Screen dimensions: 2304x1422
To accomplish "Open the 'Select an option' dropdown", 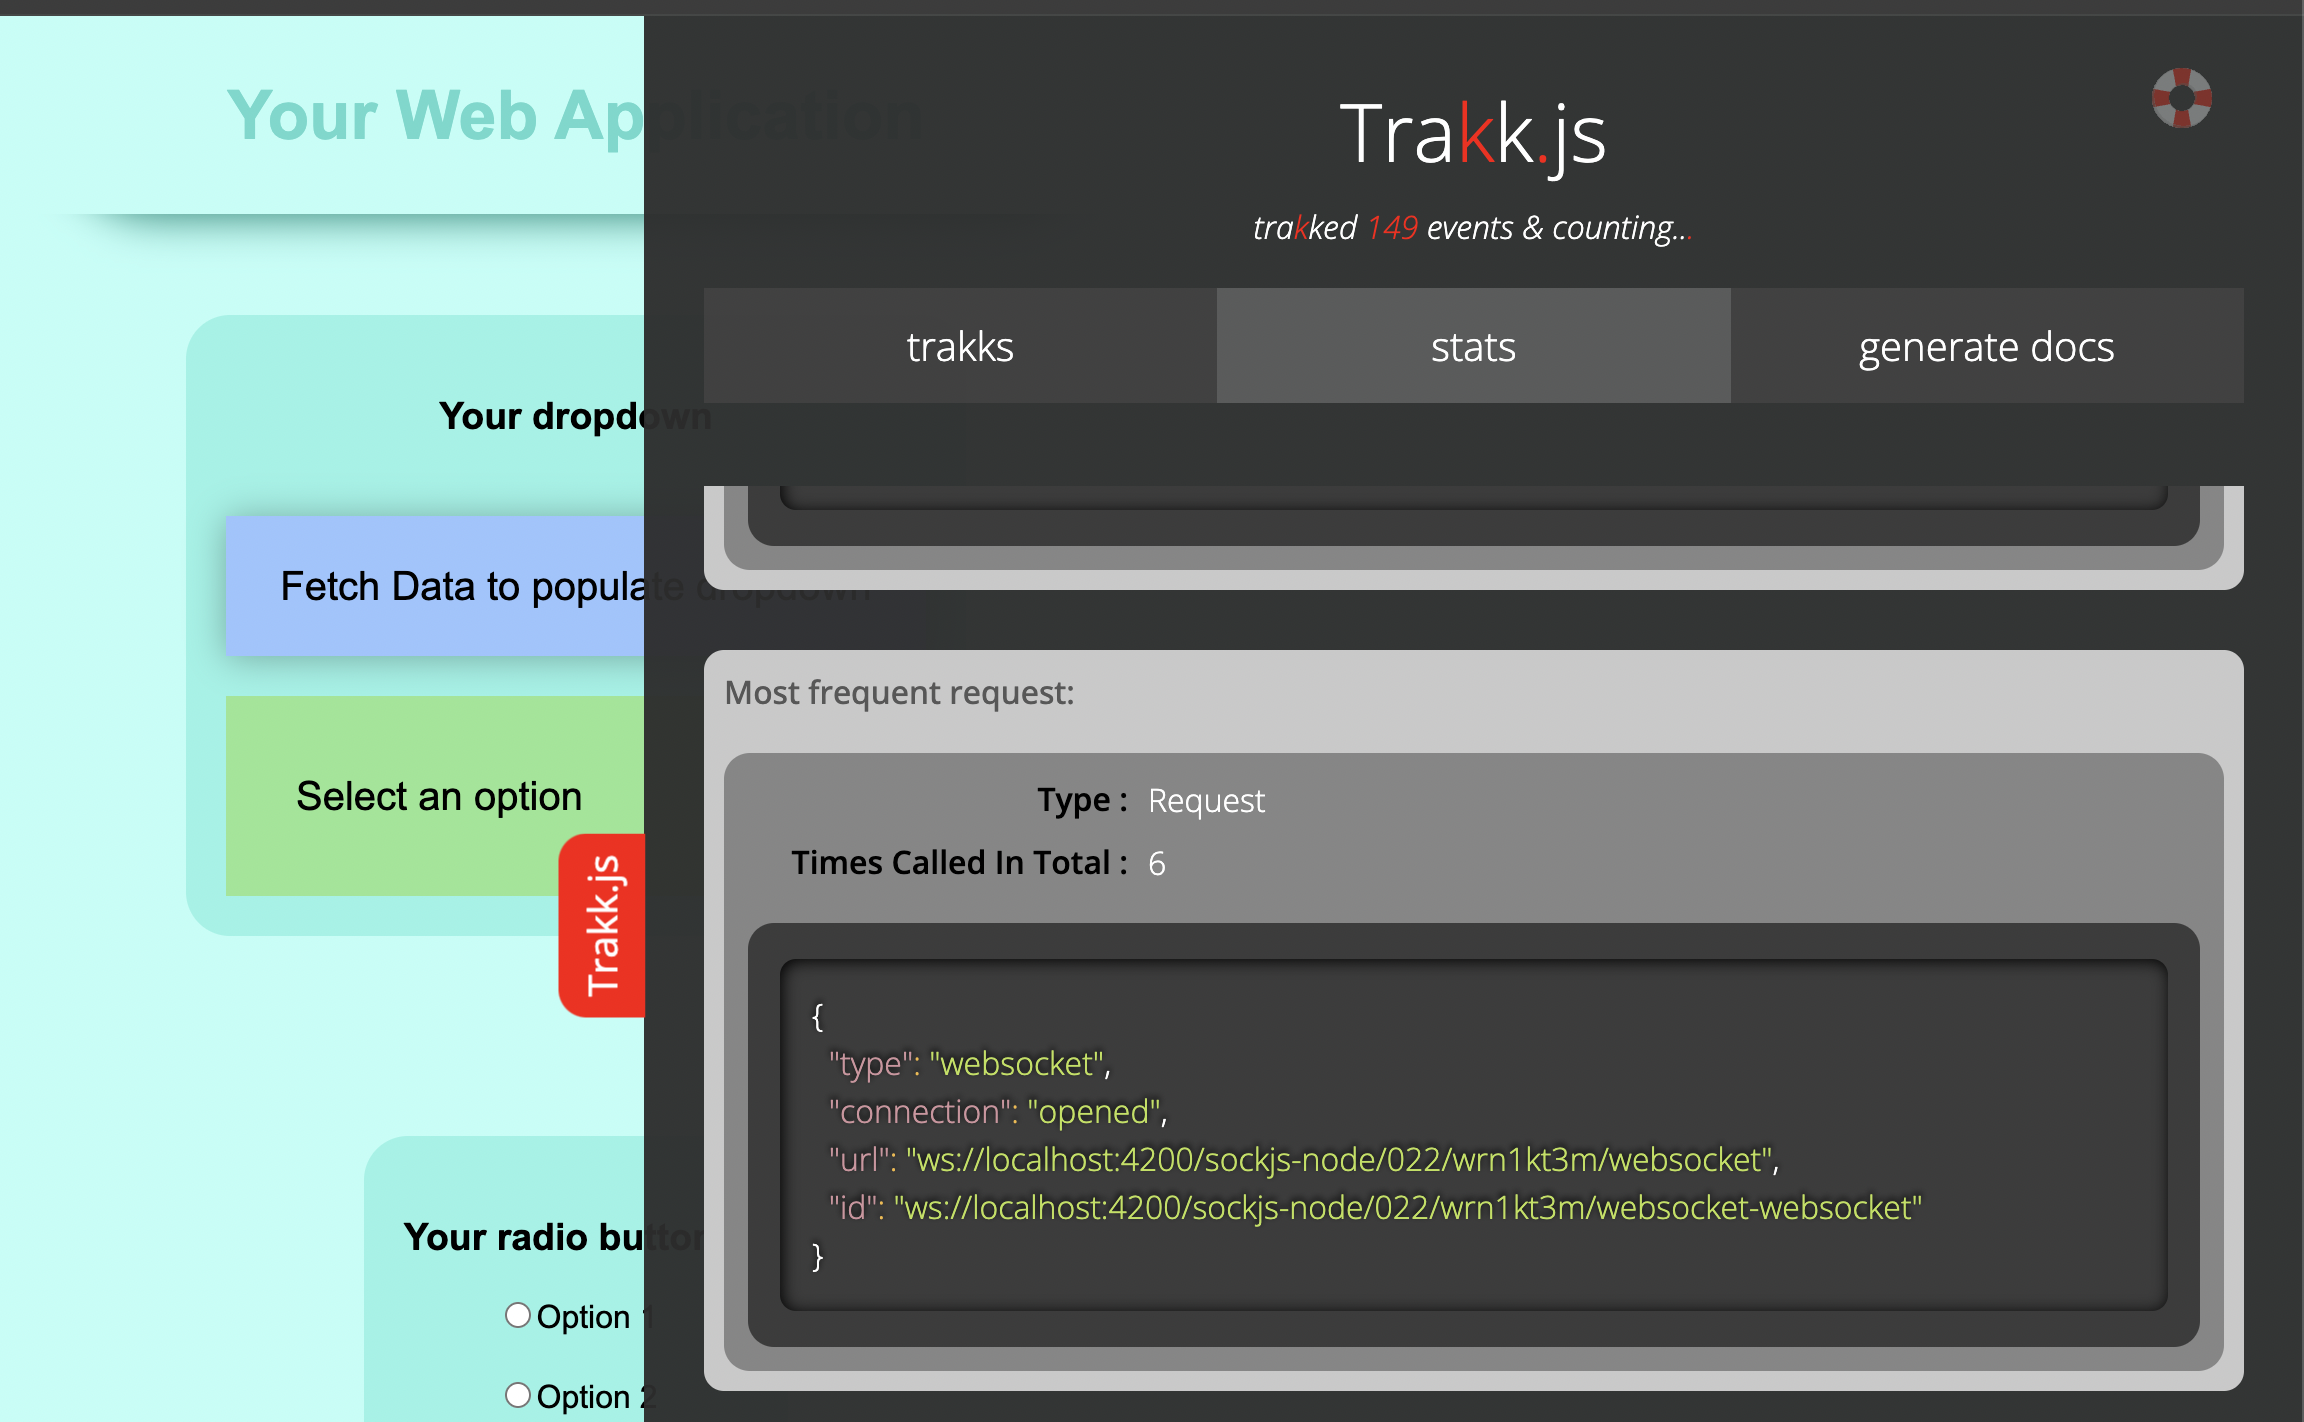I will [438, 796].
